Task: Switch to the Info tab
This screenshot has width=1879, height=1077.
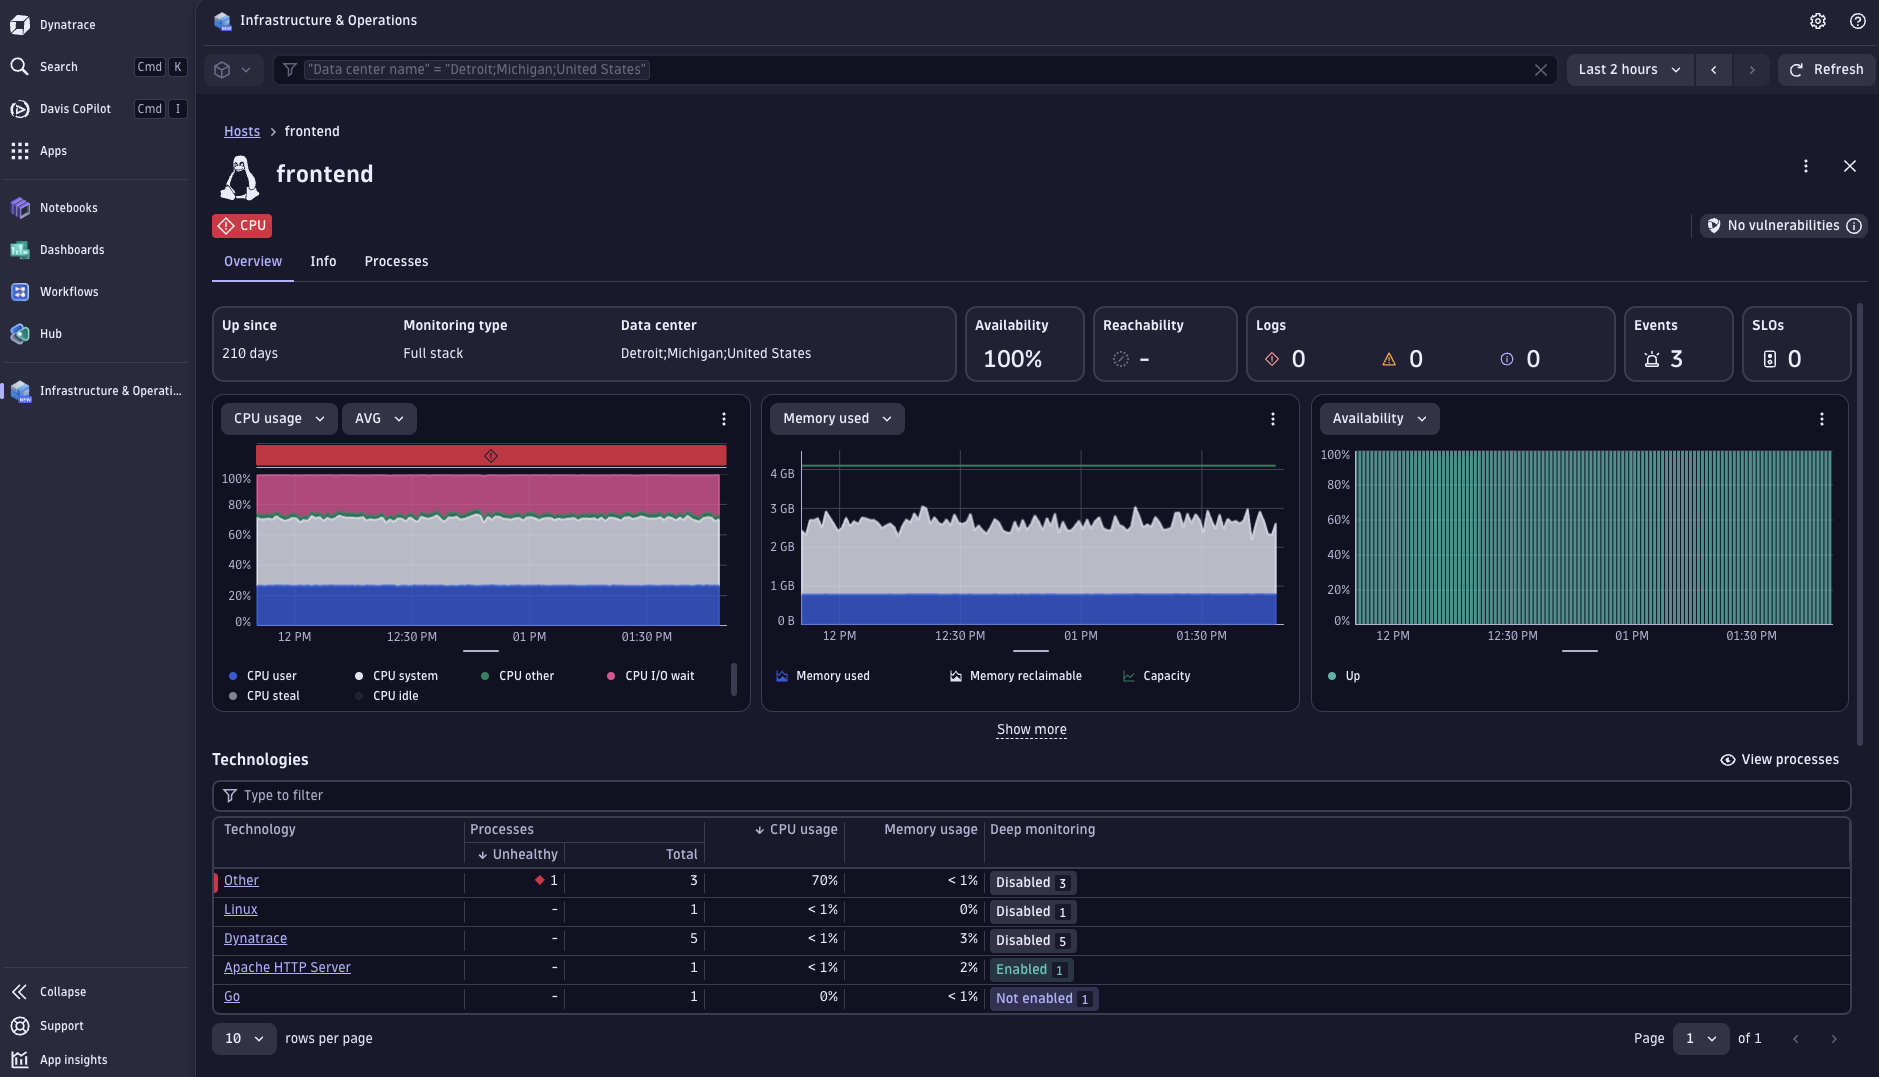Action: tap(323, 262)
